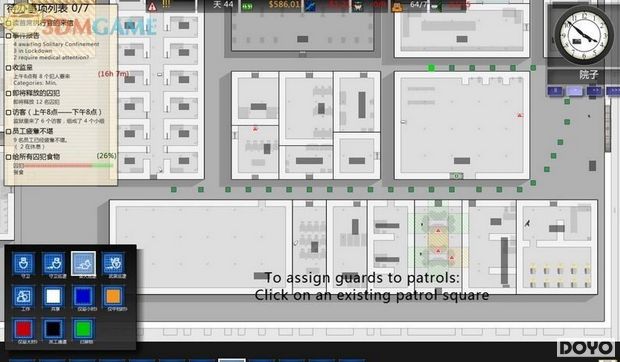Image resolution: width=620 pixels, height=362 pixels.
Task: Click the green cash icon in top bar
Action: [248, 6]
